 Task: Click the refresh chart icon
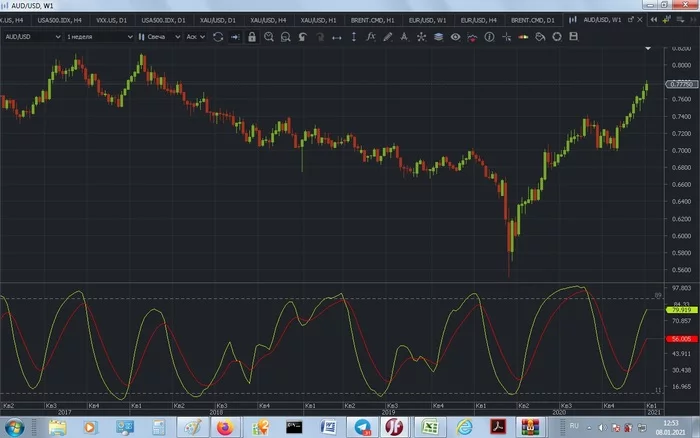(x=218, y=37)
